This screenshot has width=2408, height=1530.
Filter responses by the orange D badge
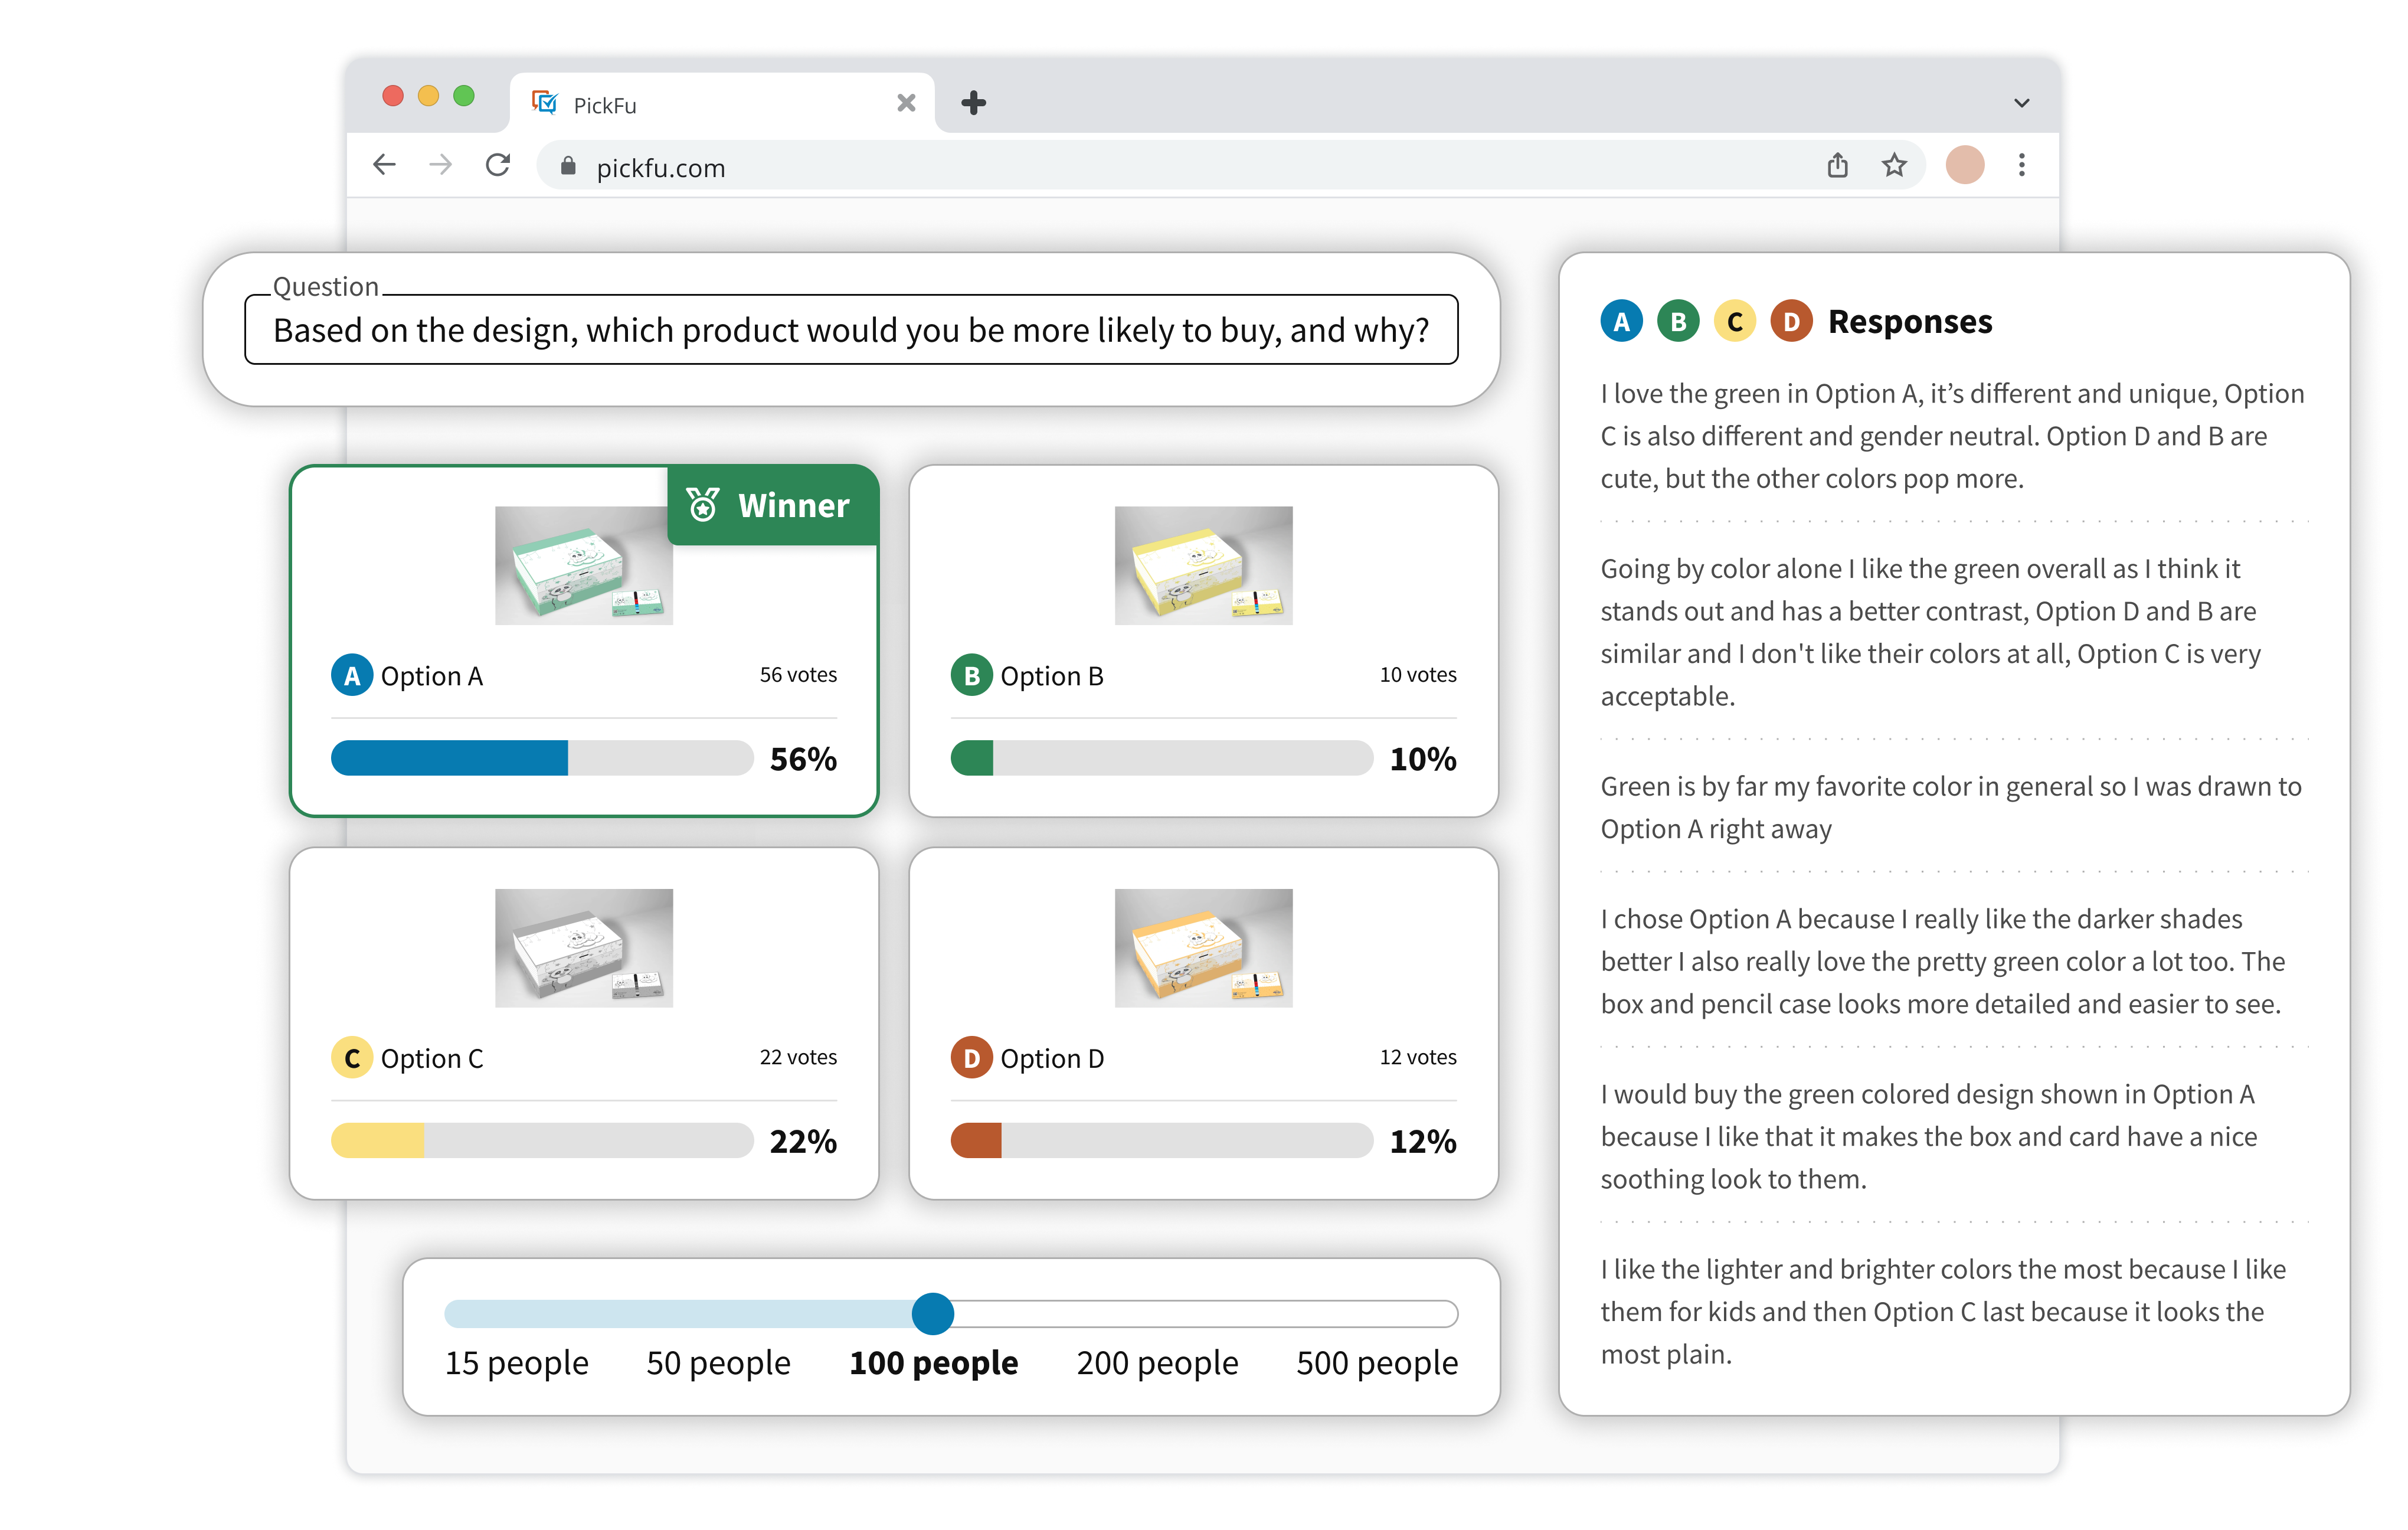(1791, 322)
